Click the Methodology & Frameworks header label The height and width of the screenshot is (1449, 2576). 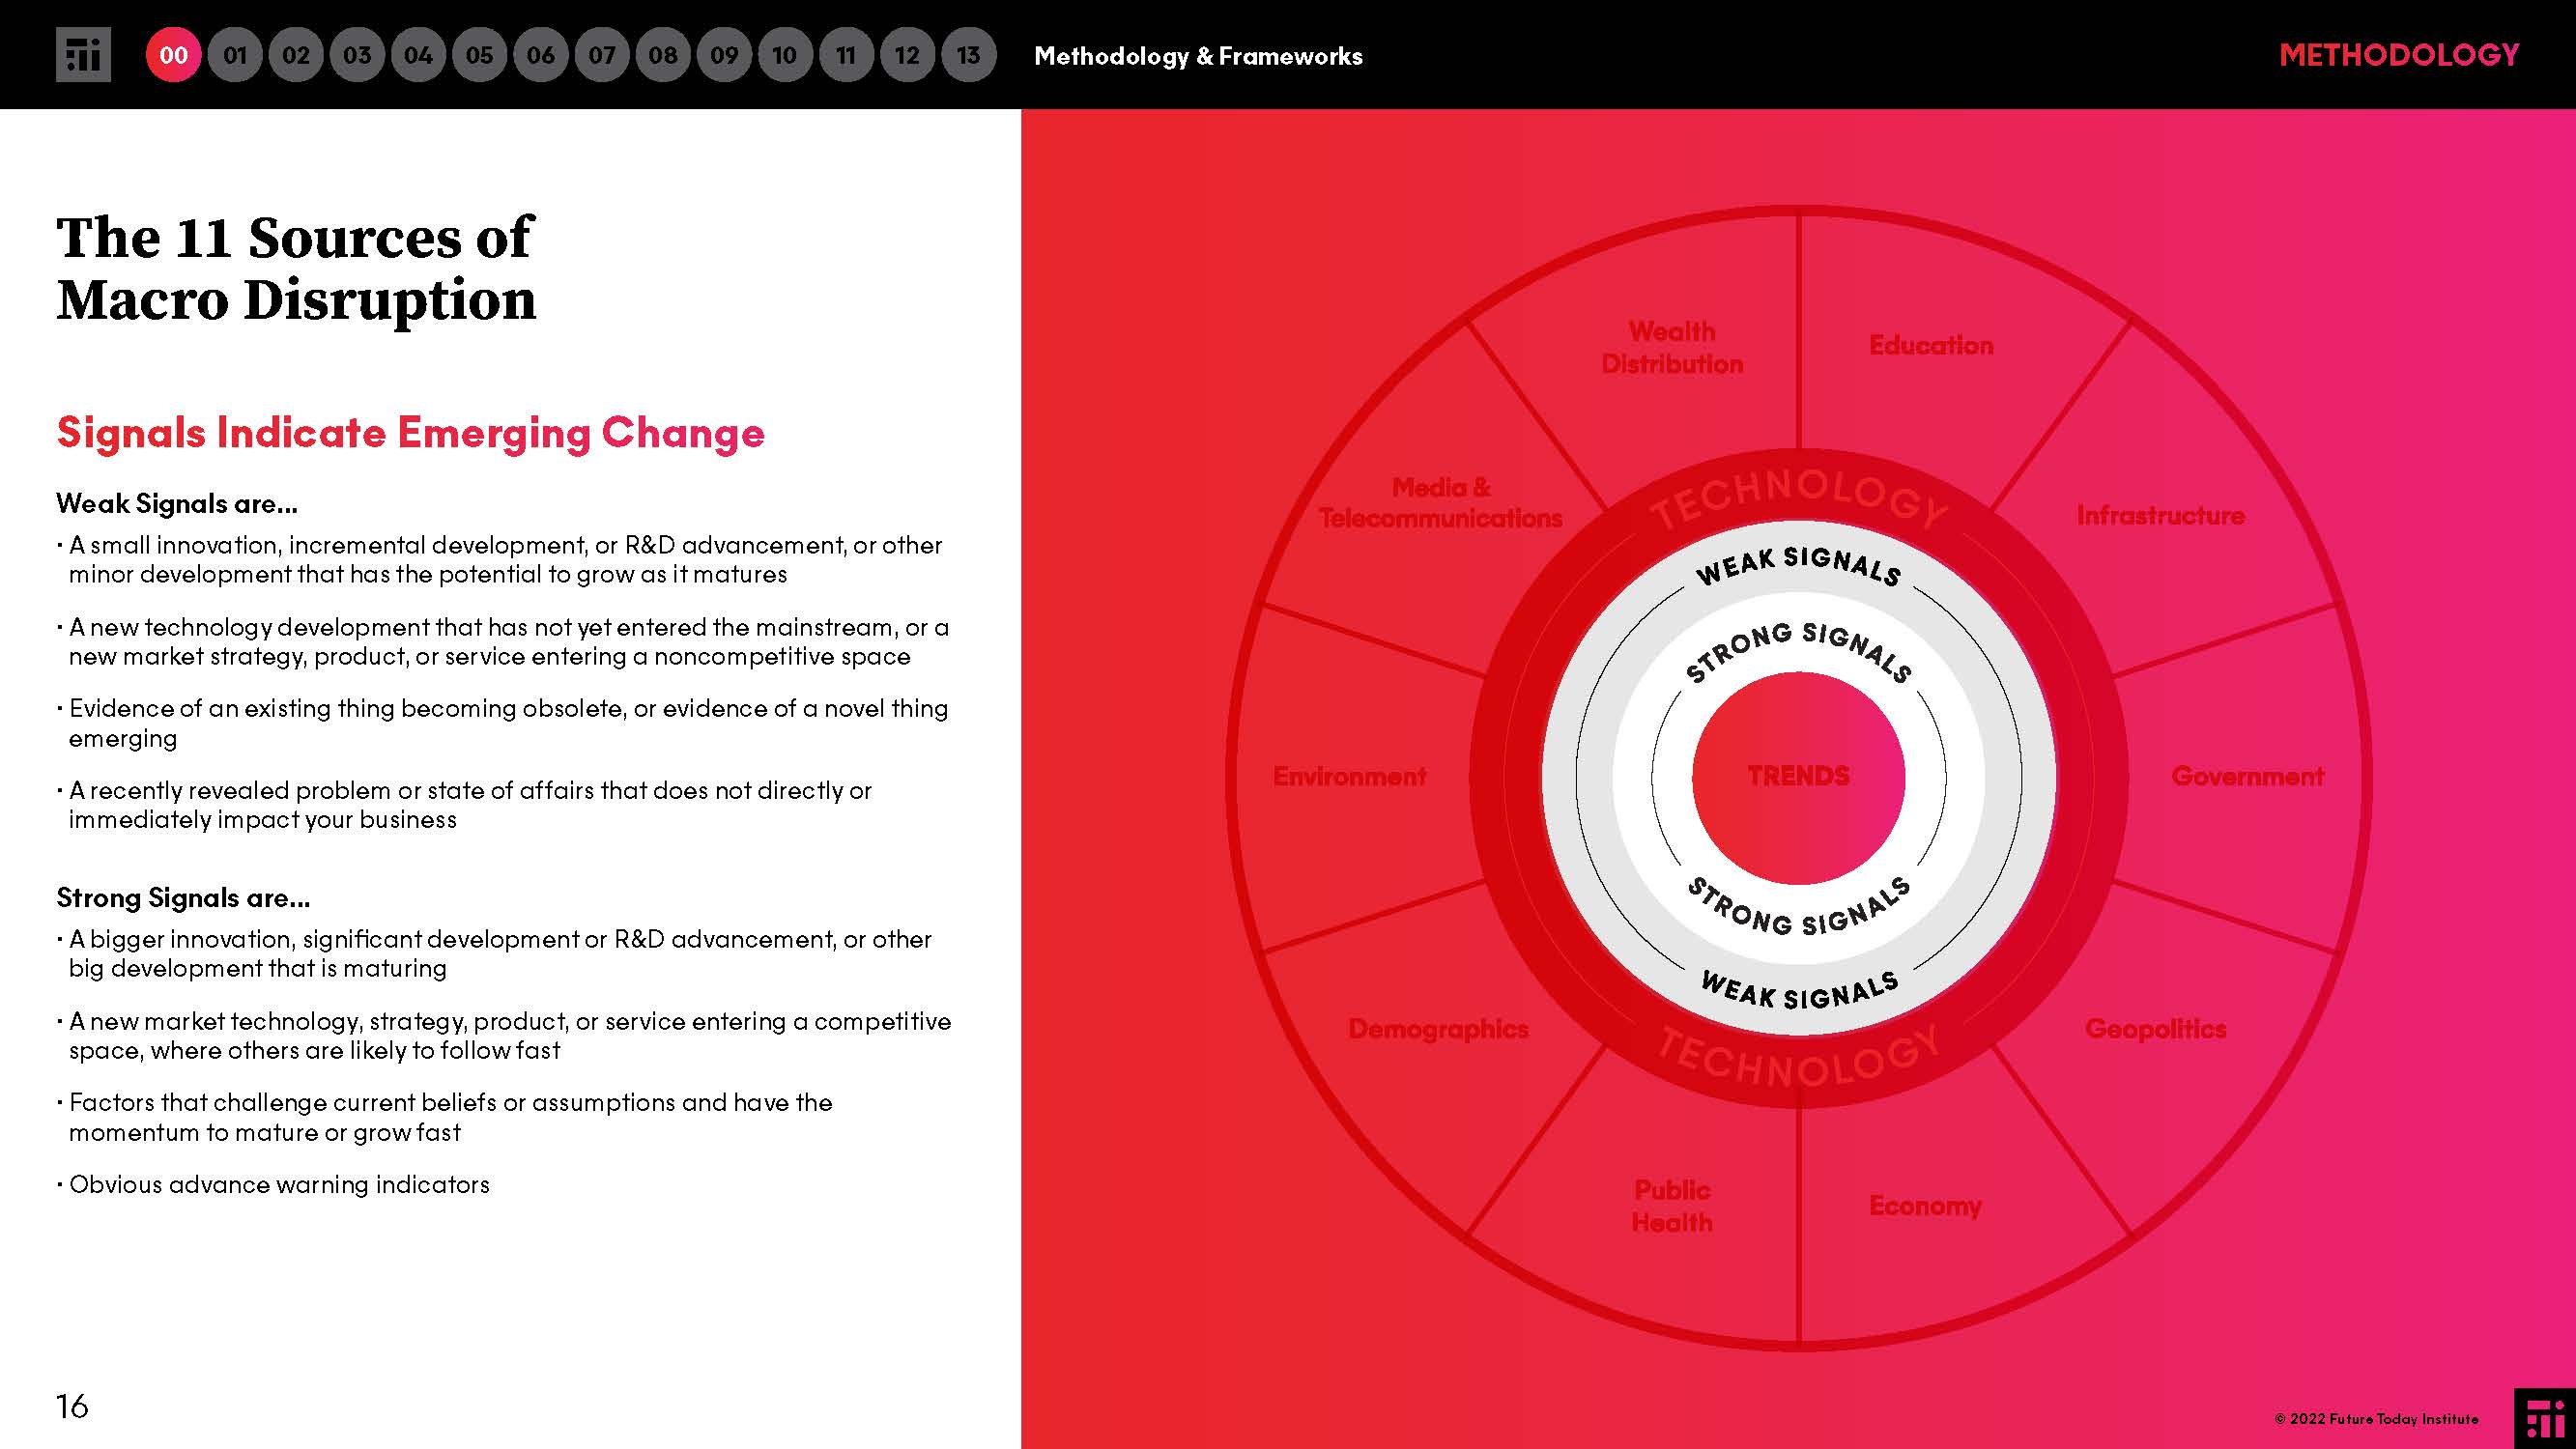coord(1197,56)
